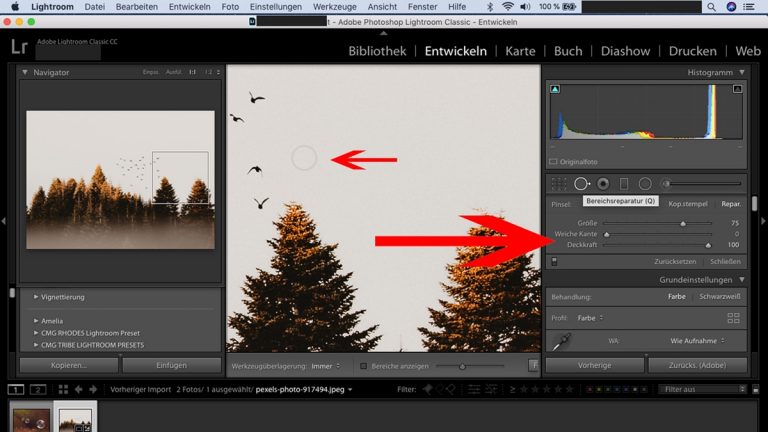This screenshot has height=432, width=768.
Task: Click the grid view icon in filmstrip bar
Action: pyautogui.click(x=62, y=389)
